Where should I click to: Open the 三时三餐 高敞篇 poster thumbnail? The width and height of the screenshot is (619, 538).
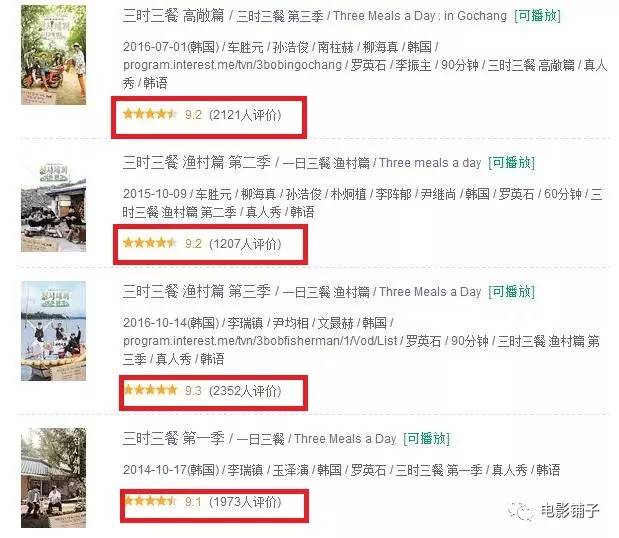pos(53,55)
